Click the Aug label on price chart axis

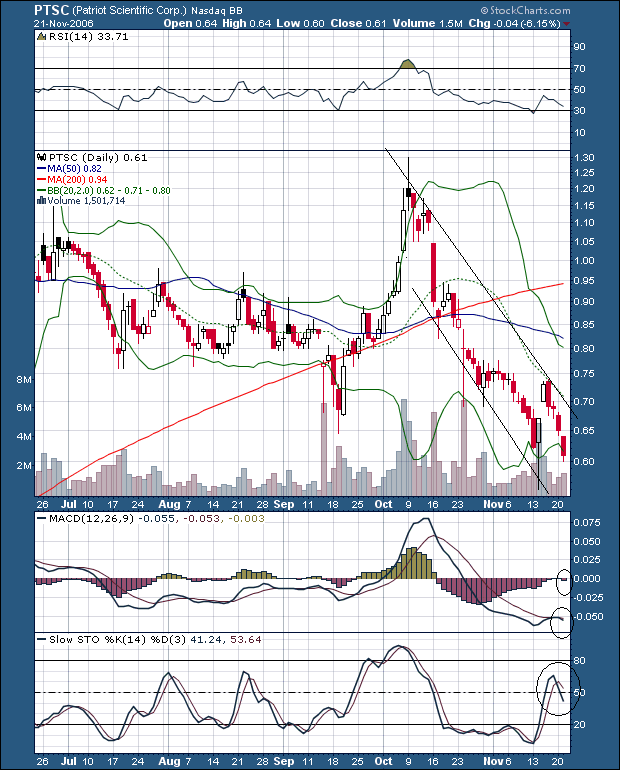(x=170, y=504)
